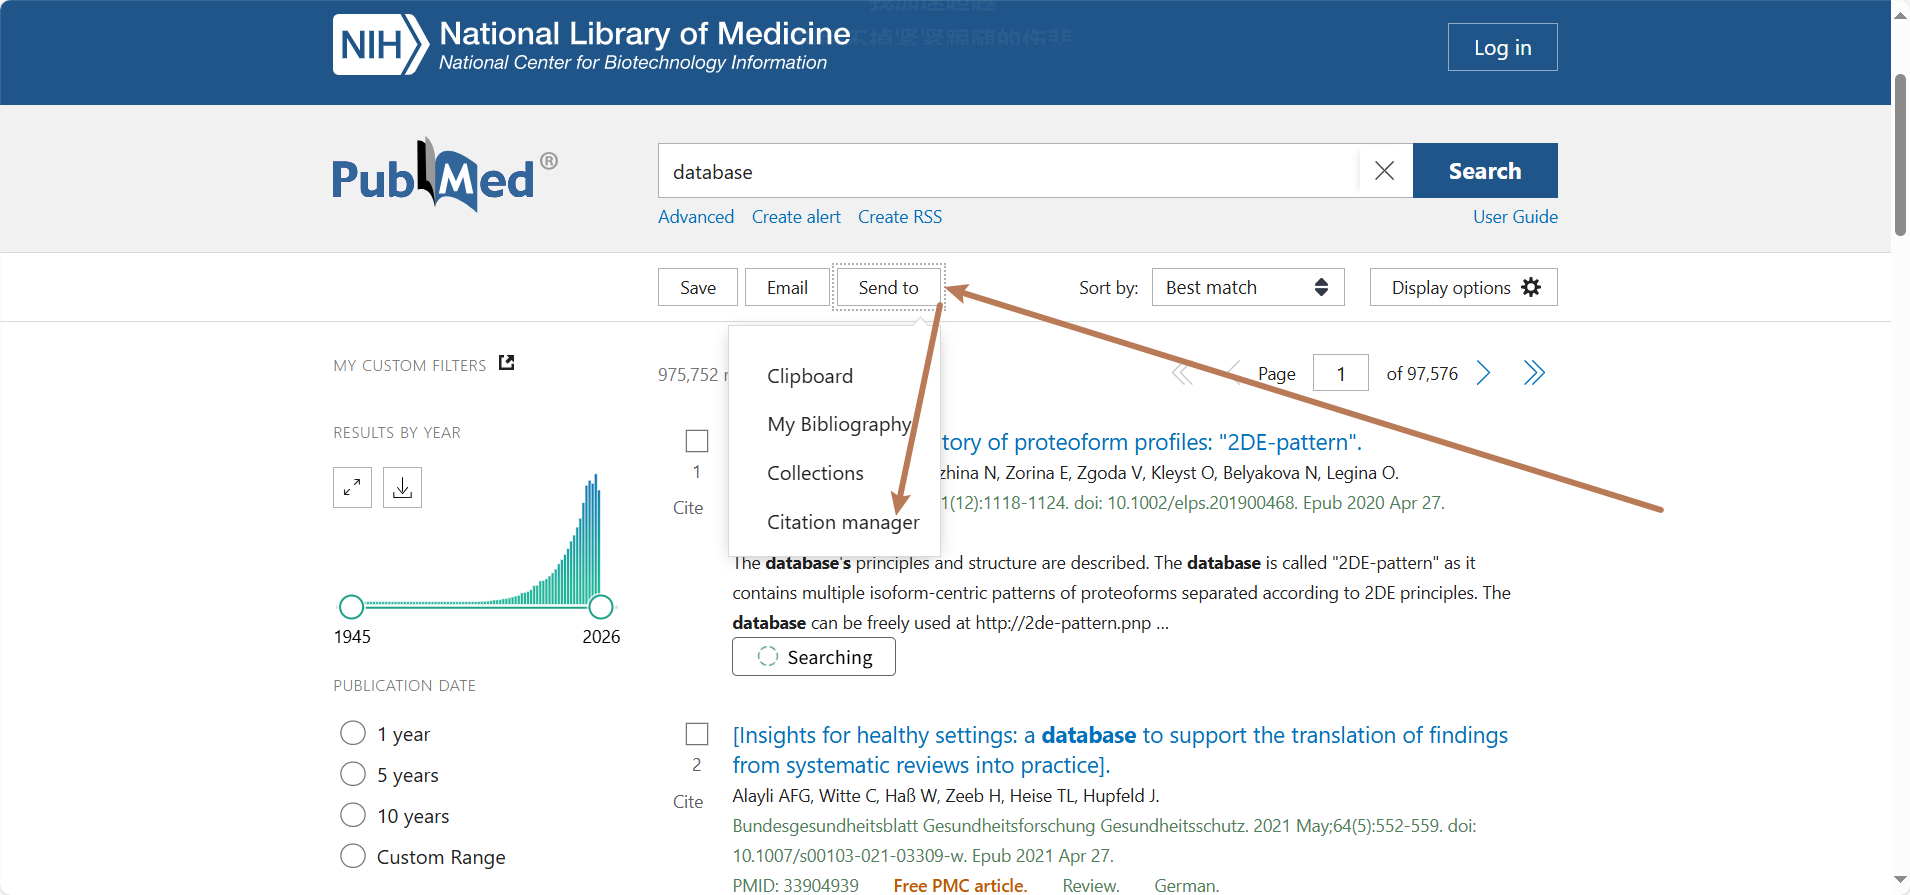Click the NIH logo icon
Screen dimensions: 1910x895
coord(380,45)
